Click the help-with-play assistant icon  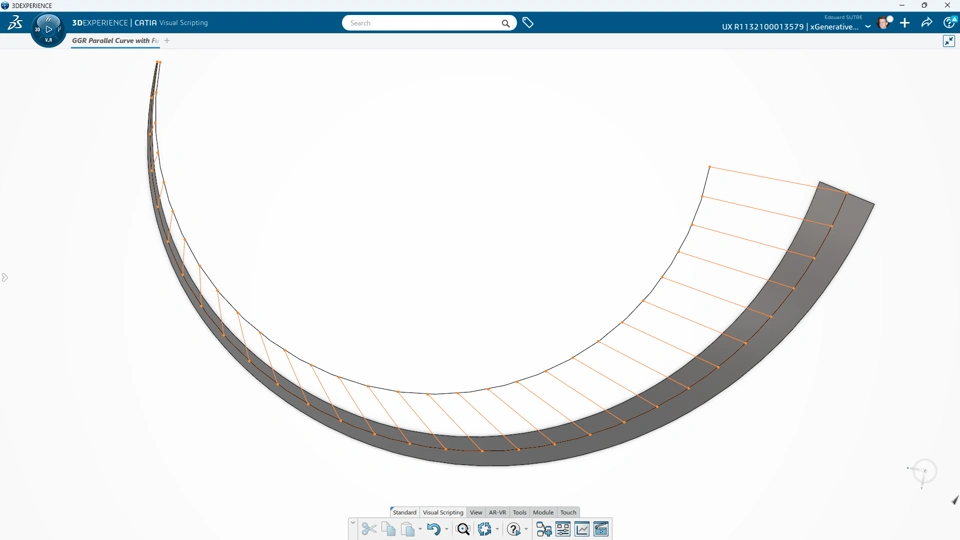[514, 529]
